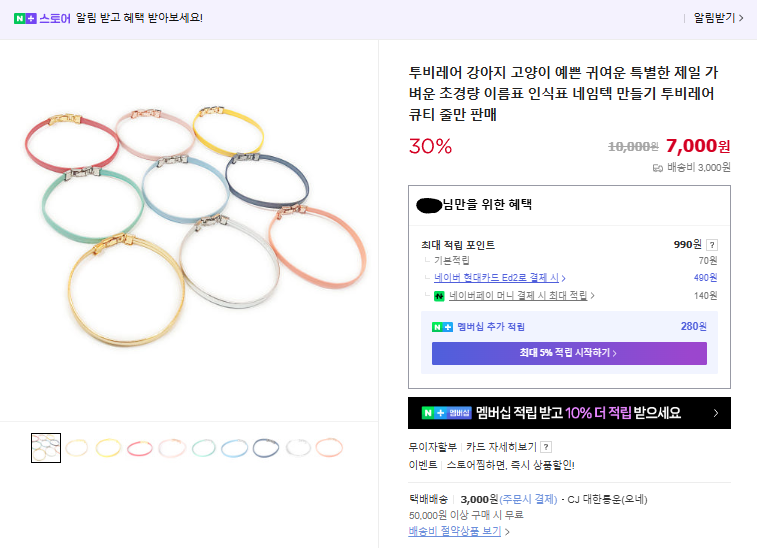757x548 pixels.
Task: Click N+ icon beside 멤버십 추가 적립
Action: [x=442, y=327]
